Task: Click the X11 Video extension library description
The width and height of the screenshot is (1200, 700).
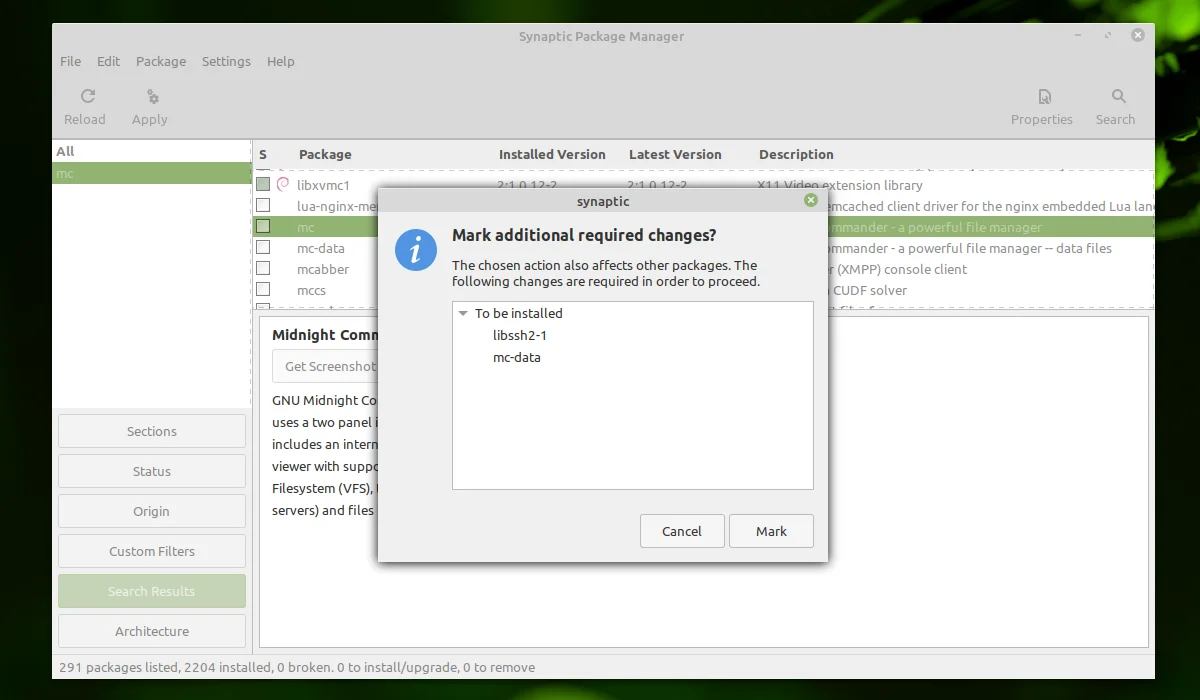Action: [x=840, y=185]
